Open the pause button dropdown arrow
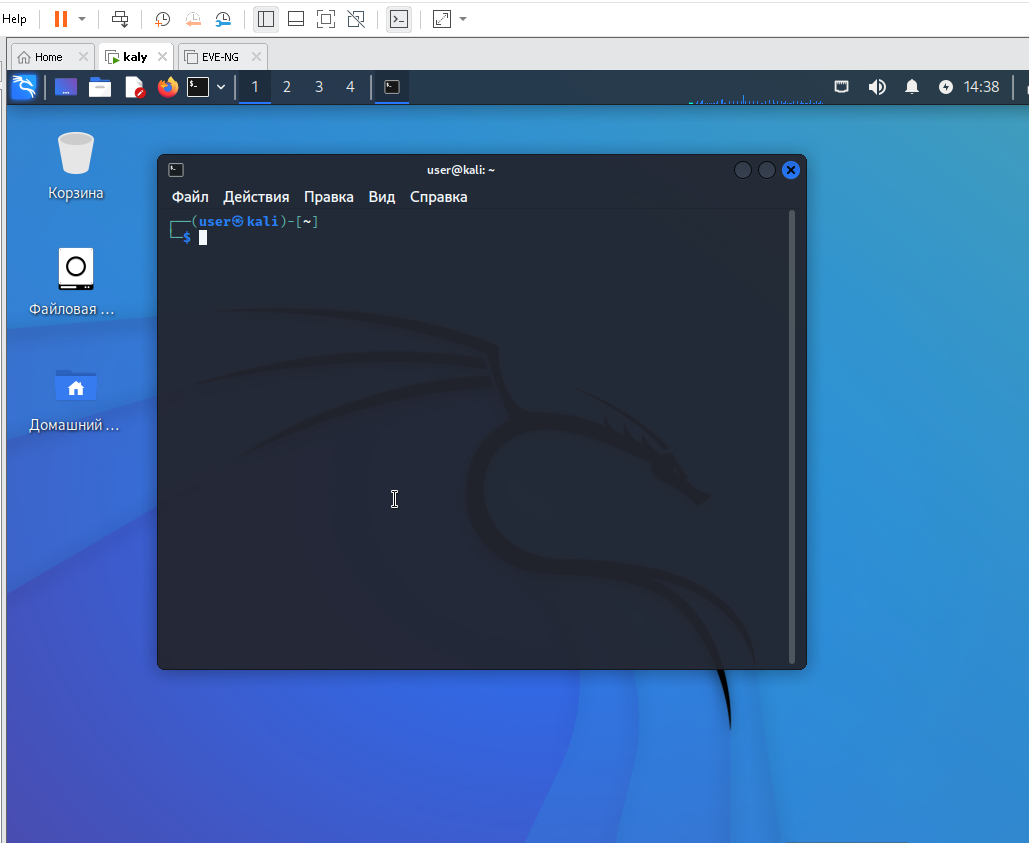 point(82,19)
